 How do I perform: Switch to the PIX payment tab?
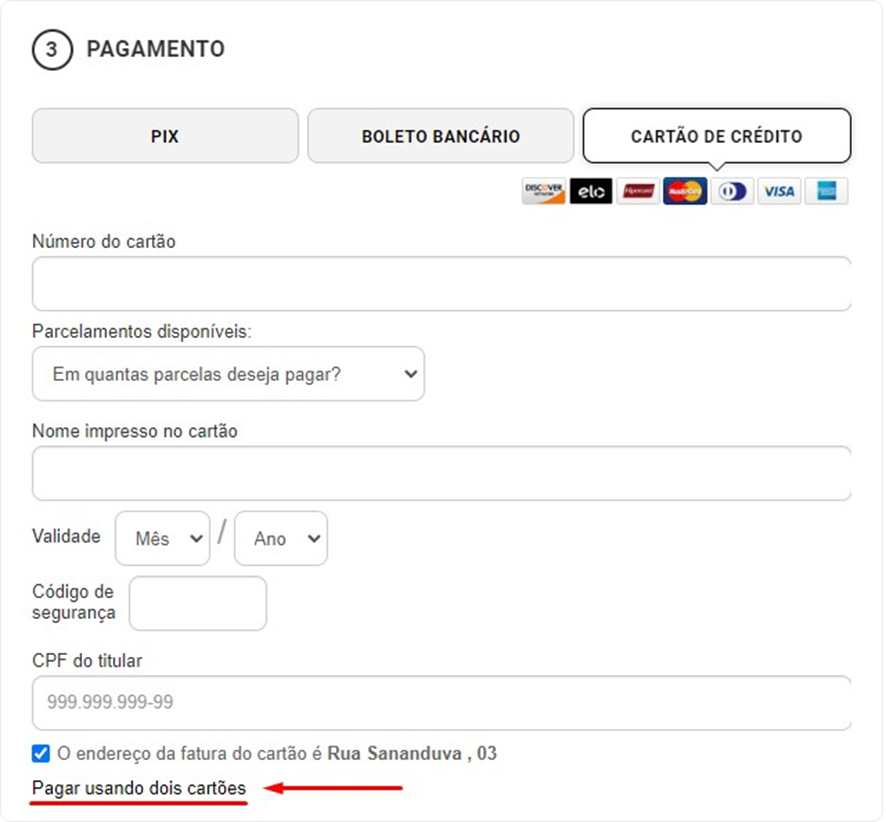click(x=165, y=136)
